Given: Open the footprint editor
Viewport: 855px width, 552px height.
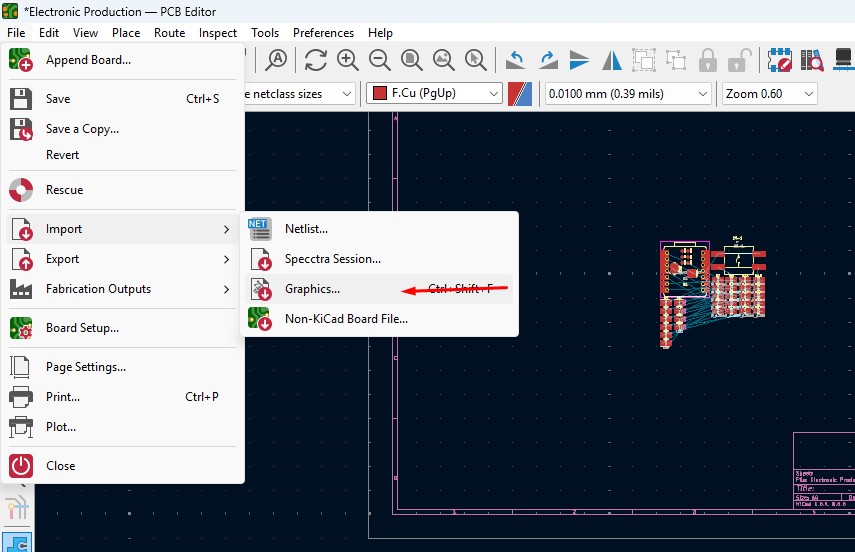Looking at the screenshot, I should point(780,59).
